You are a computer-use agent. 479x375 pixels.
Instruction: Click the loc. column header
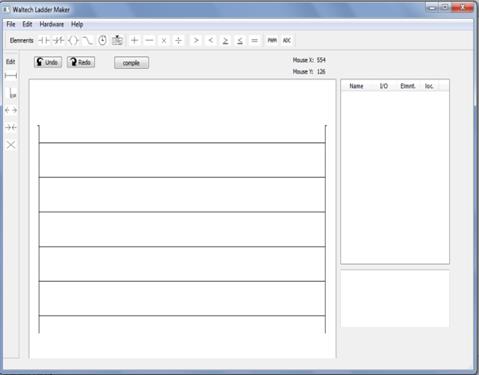tap(429, 86)
